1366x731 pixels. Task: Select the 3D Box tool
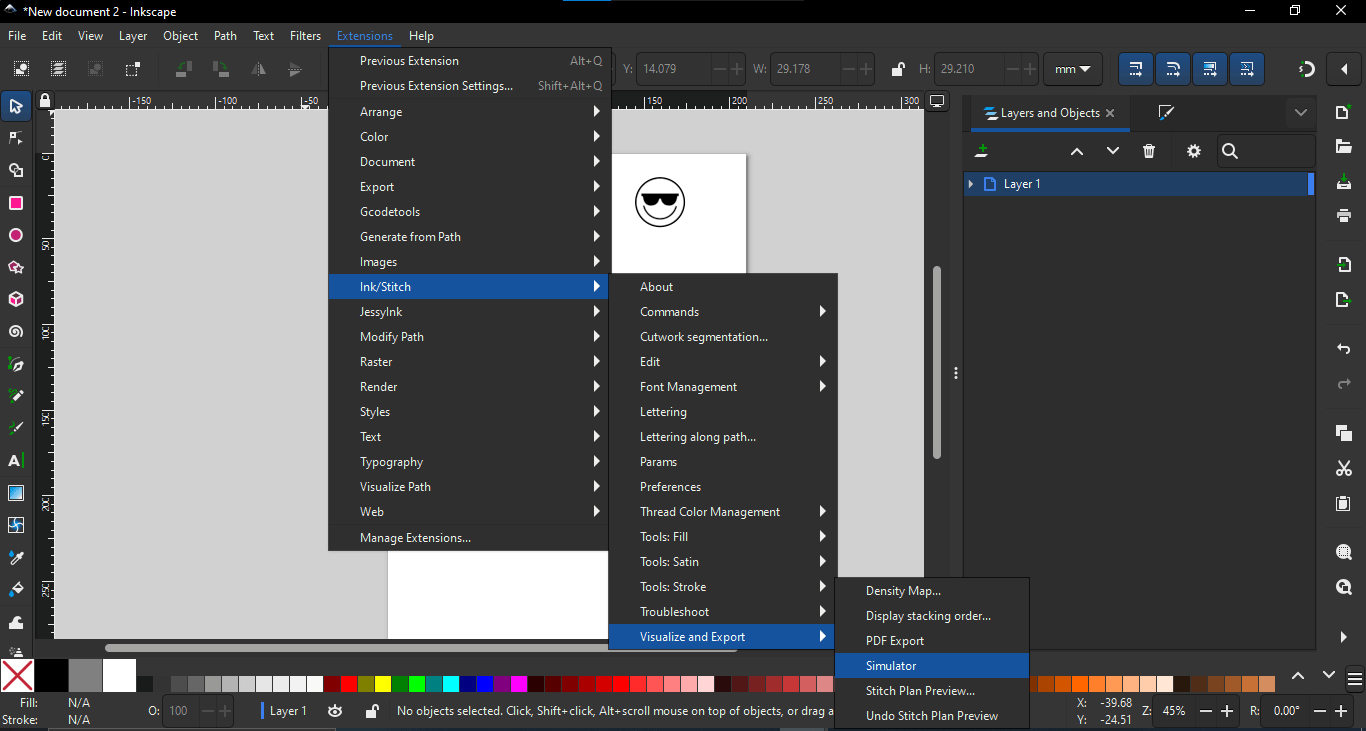tap(16, 300)
